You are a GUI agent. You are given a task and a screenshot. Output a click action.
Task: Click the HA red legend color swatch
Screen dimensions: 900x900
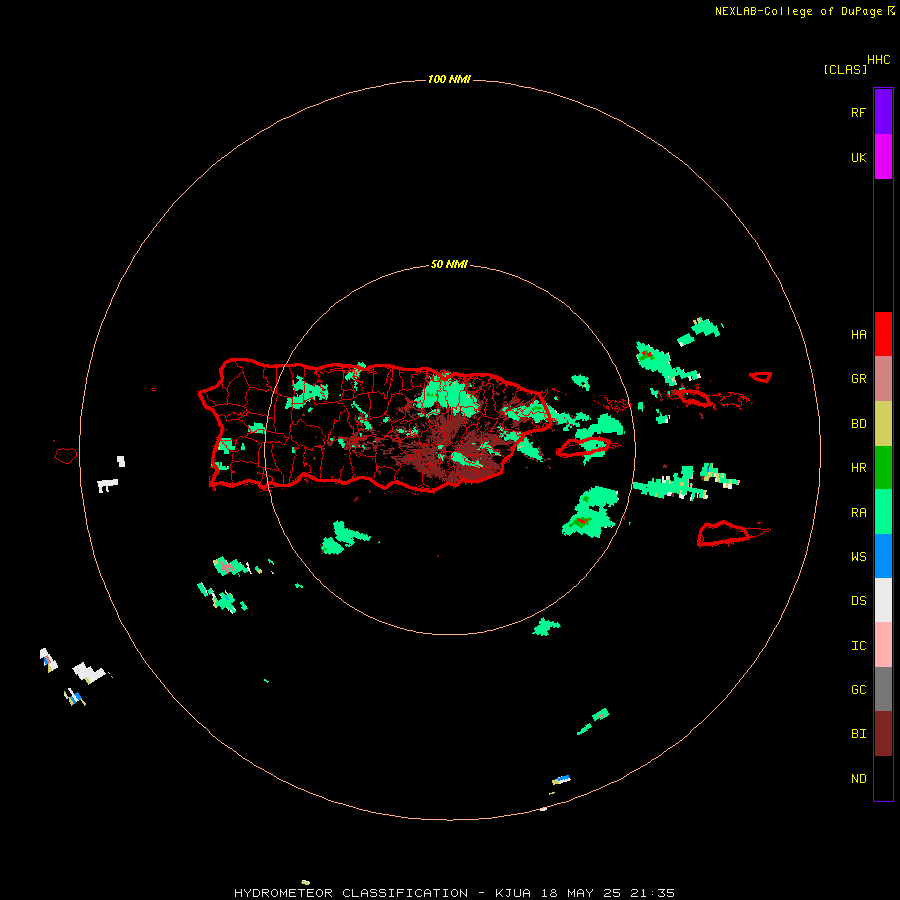[883, 334]
